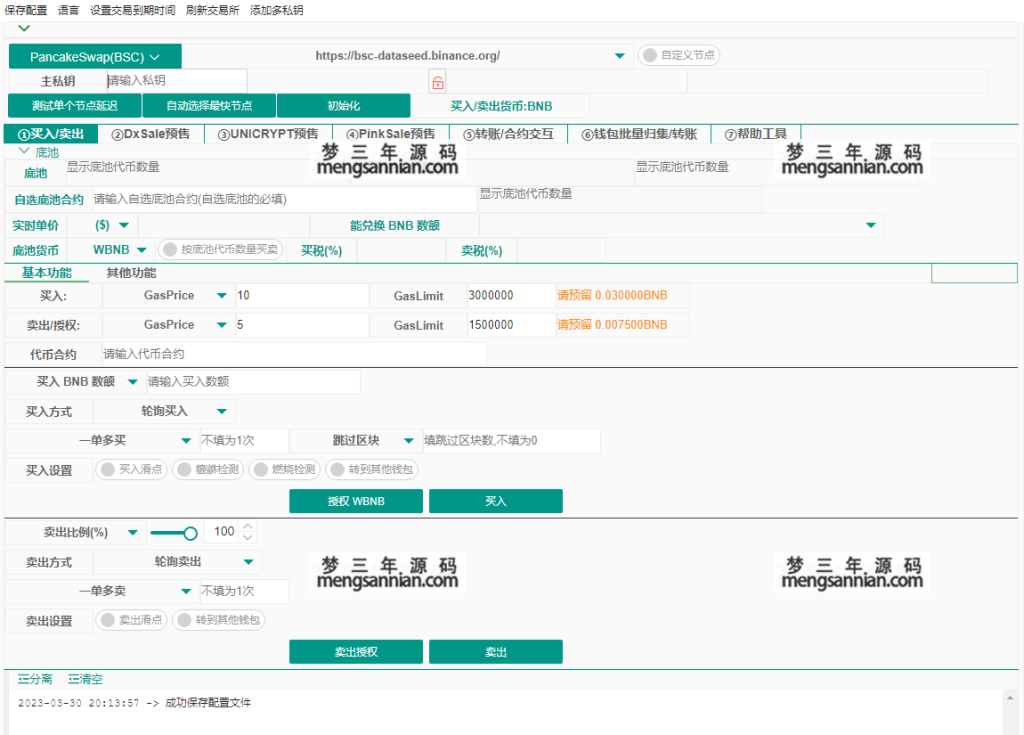Click the 测试单个节点延迟 button

tap(74, 106)
